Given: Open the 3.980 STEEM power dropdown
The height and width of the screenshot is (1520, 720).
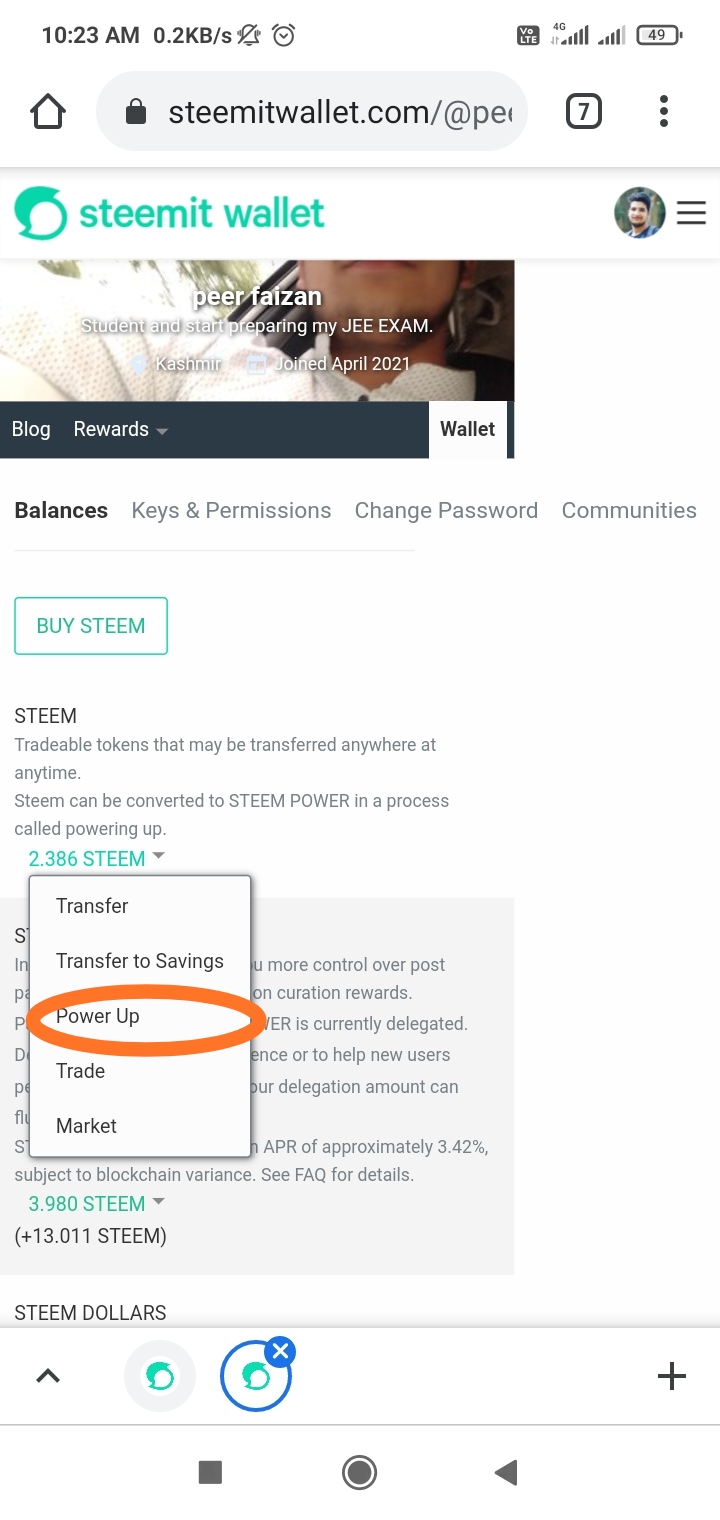Looking at the screenshot, I should point(96,1204).
